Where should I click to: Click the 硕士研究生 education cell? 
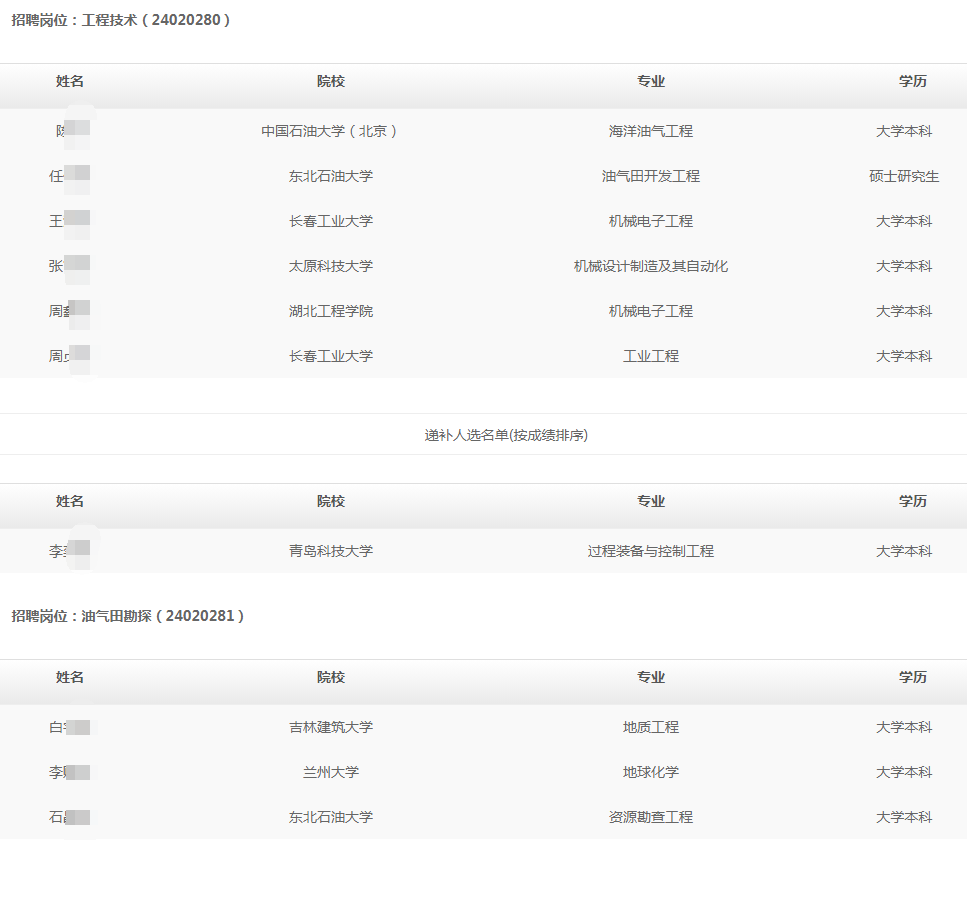click(x=904, y=176)
